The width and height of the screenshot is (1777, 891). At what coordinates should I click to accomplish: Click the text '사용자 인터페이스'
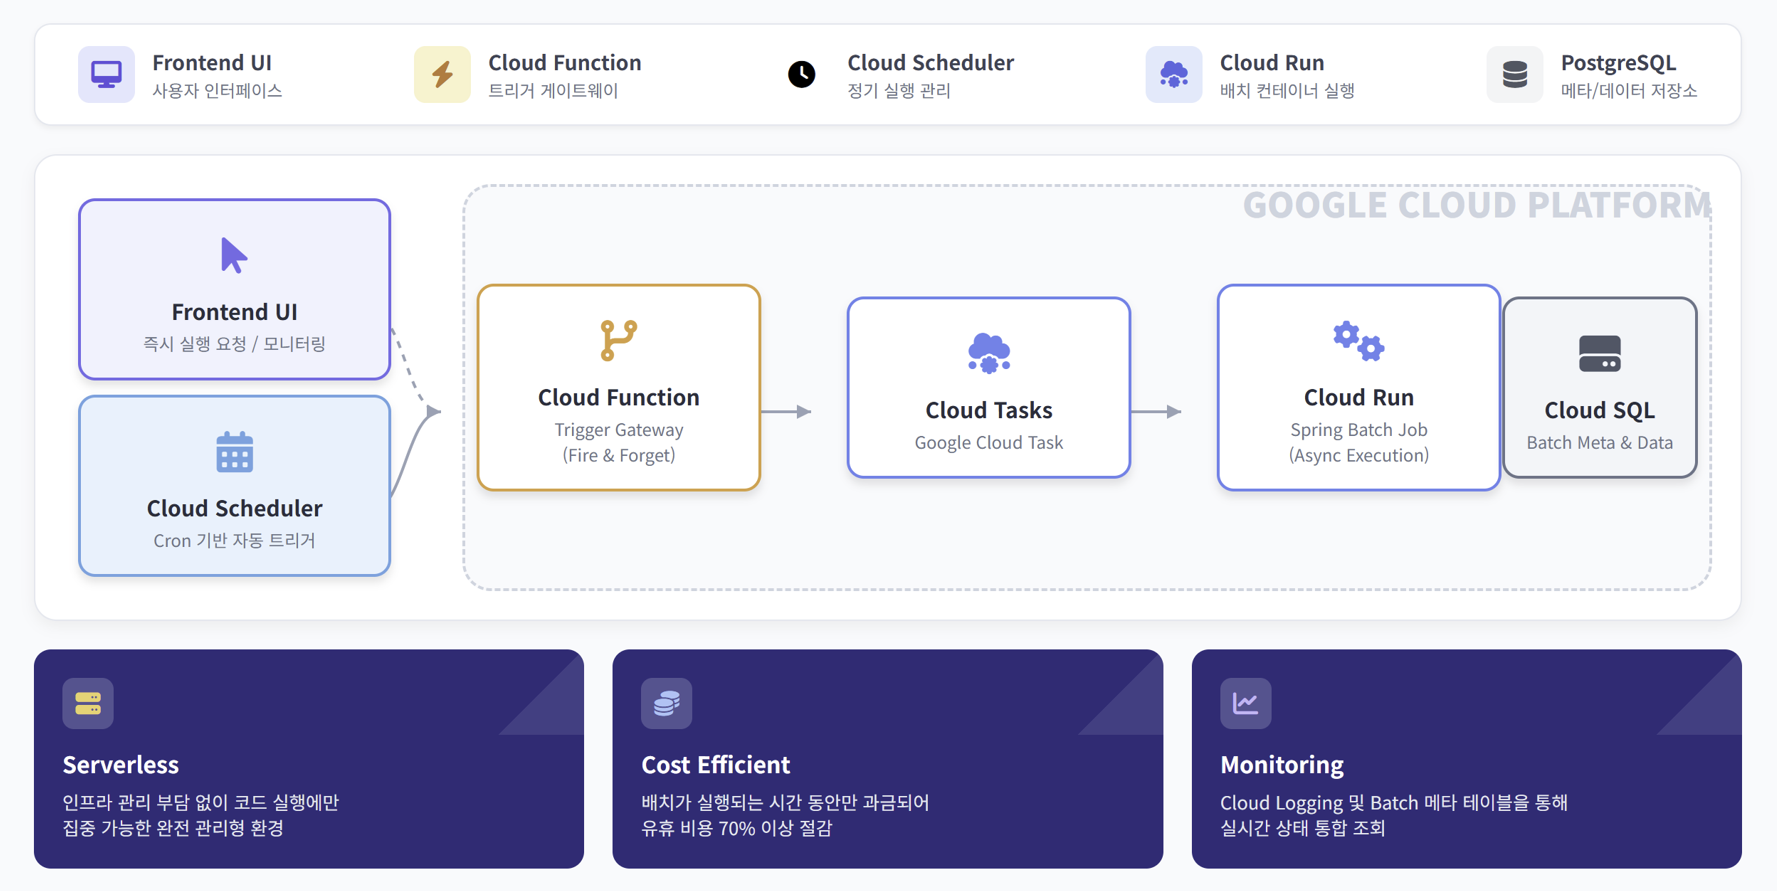(216, 90)
